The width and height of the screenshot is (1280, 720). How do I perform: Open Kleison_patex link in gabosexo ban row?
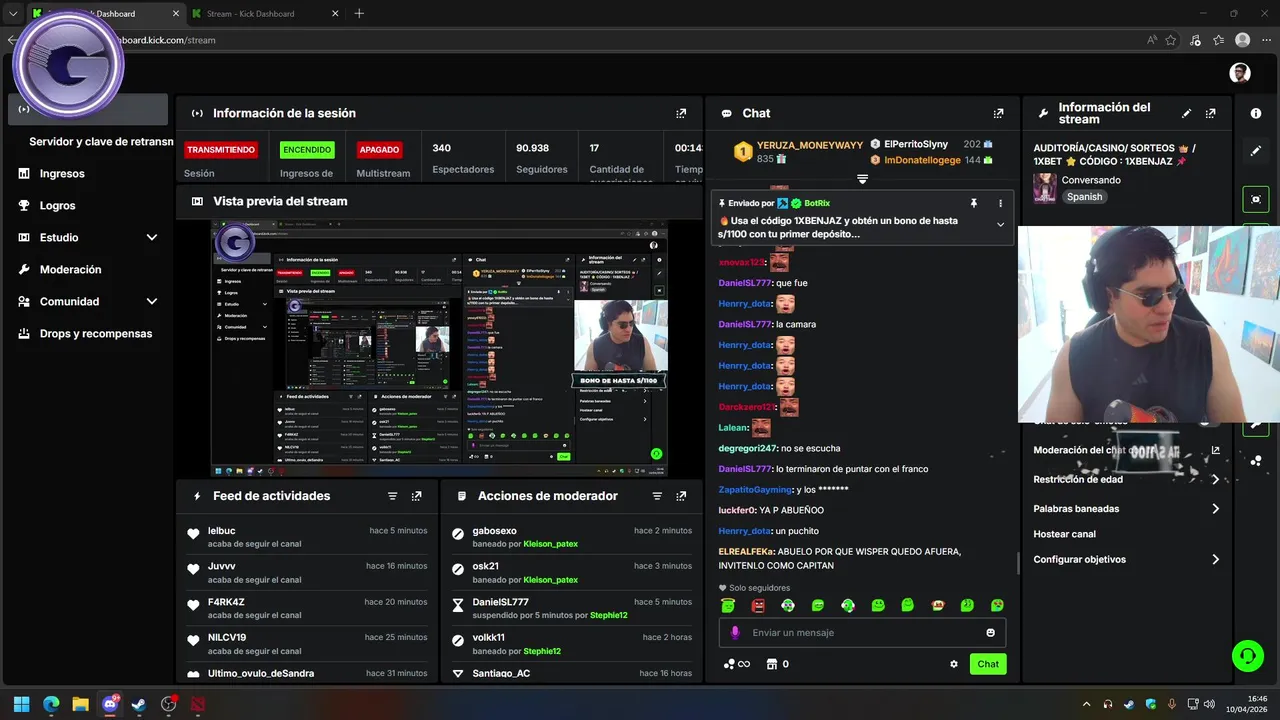pos(551,544)
